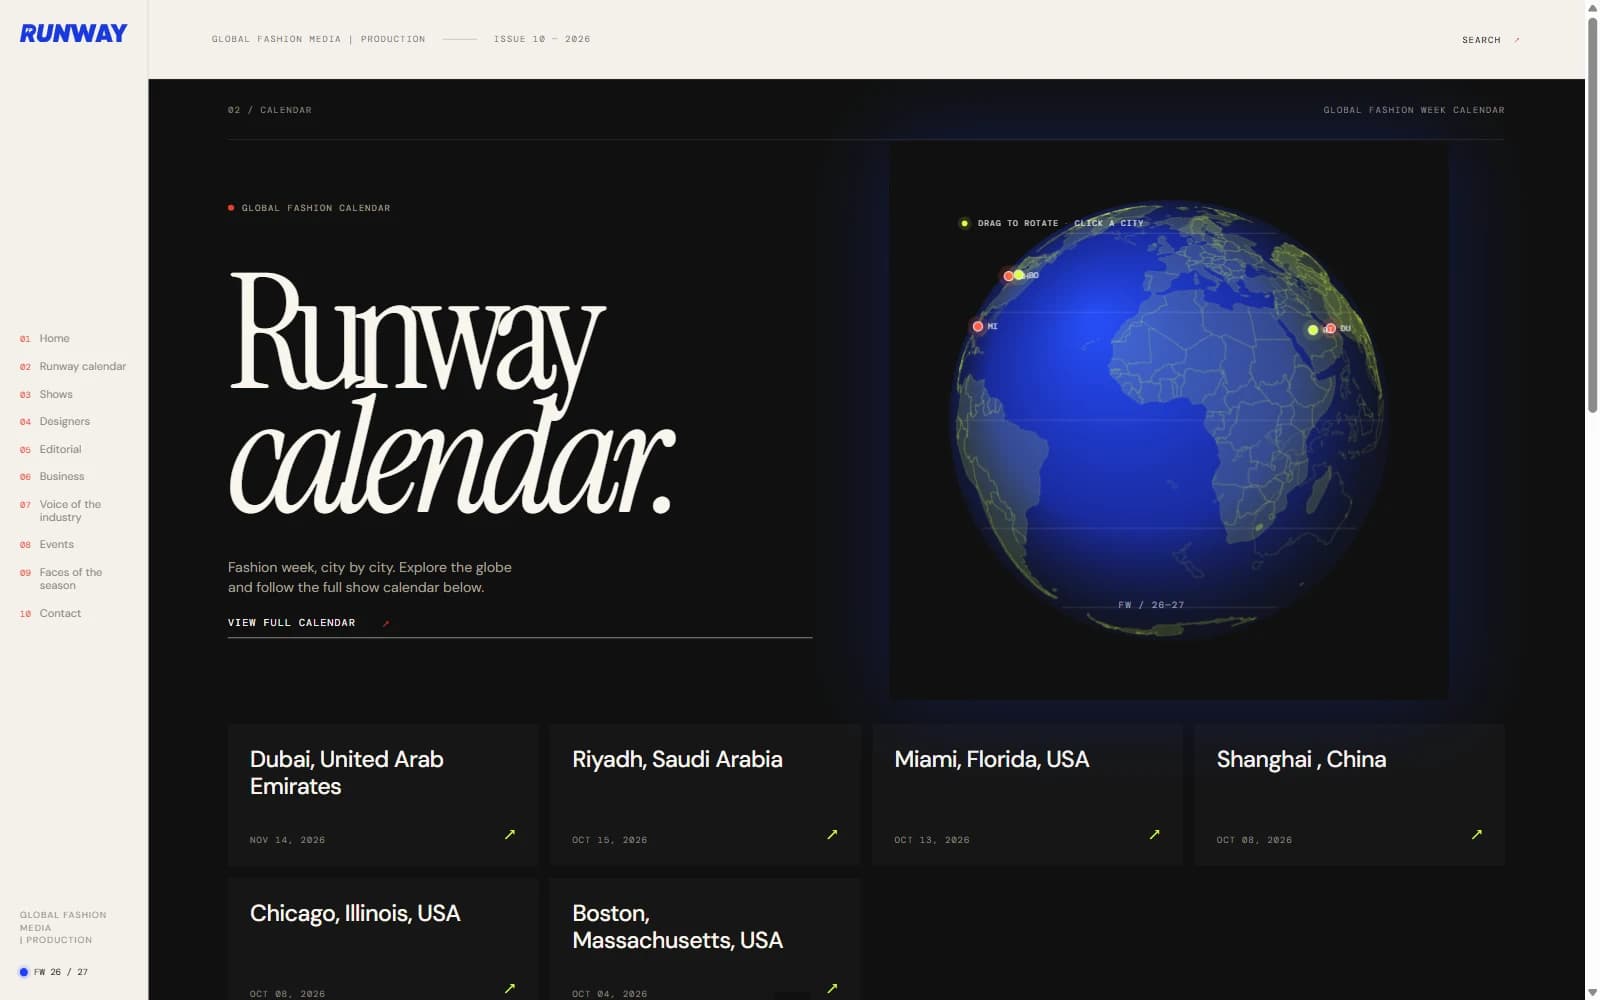Go to Home in the sidebar
Screen dimensions: 1600x1000
pos(54,338)
